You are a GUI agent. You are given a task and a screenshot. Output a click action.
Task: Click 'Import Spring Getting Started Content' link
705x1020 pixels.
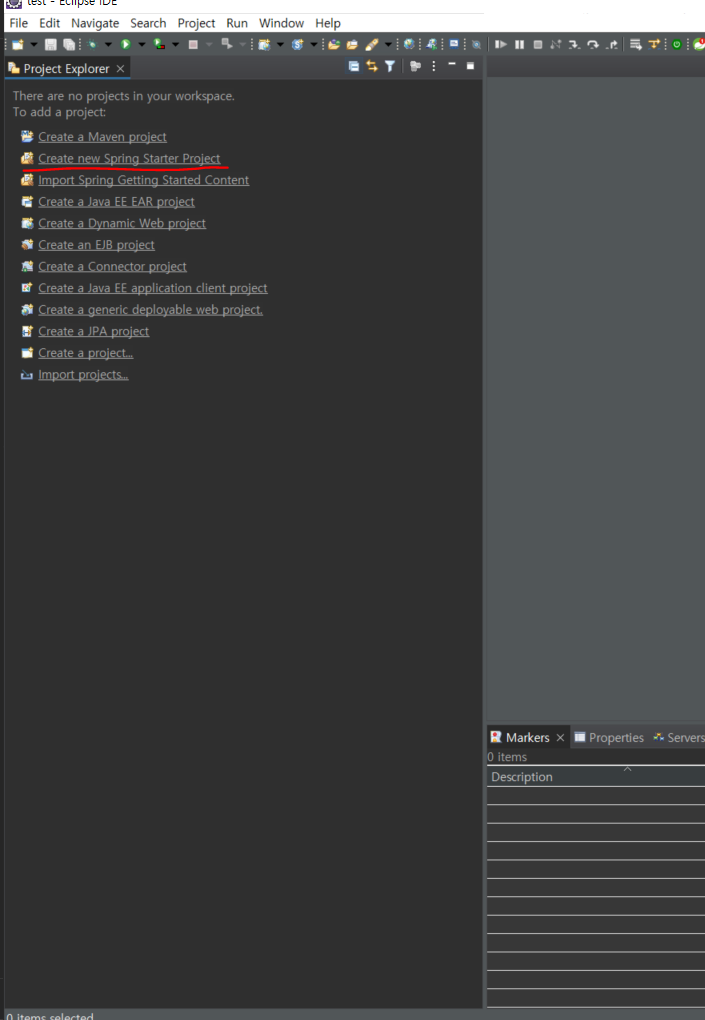[x=143, y=180]
